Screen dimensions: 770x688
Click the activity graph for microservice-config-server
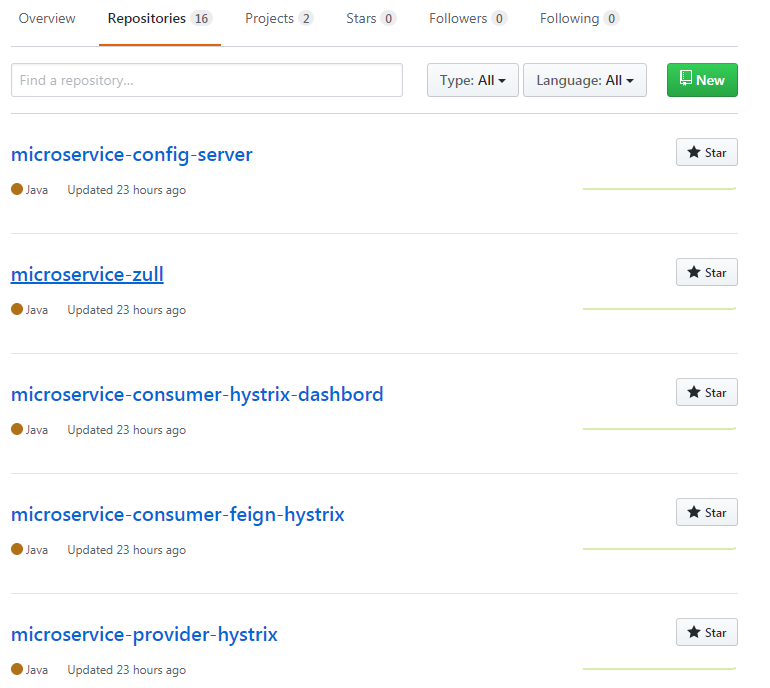(659, 188)
